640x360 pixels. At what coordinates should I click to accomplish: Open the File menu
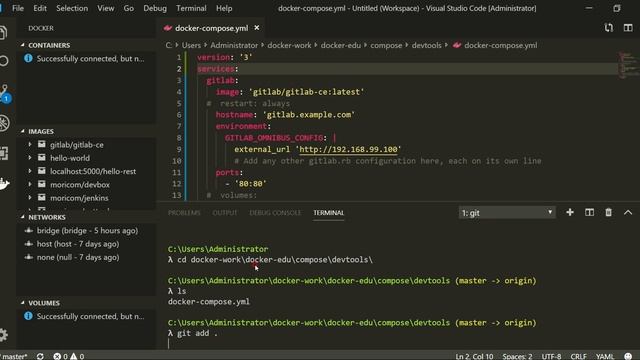point(18,8)
